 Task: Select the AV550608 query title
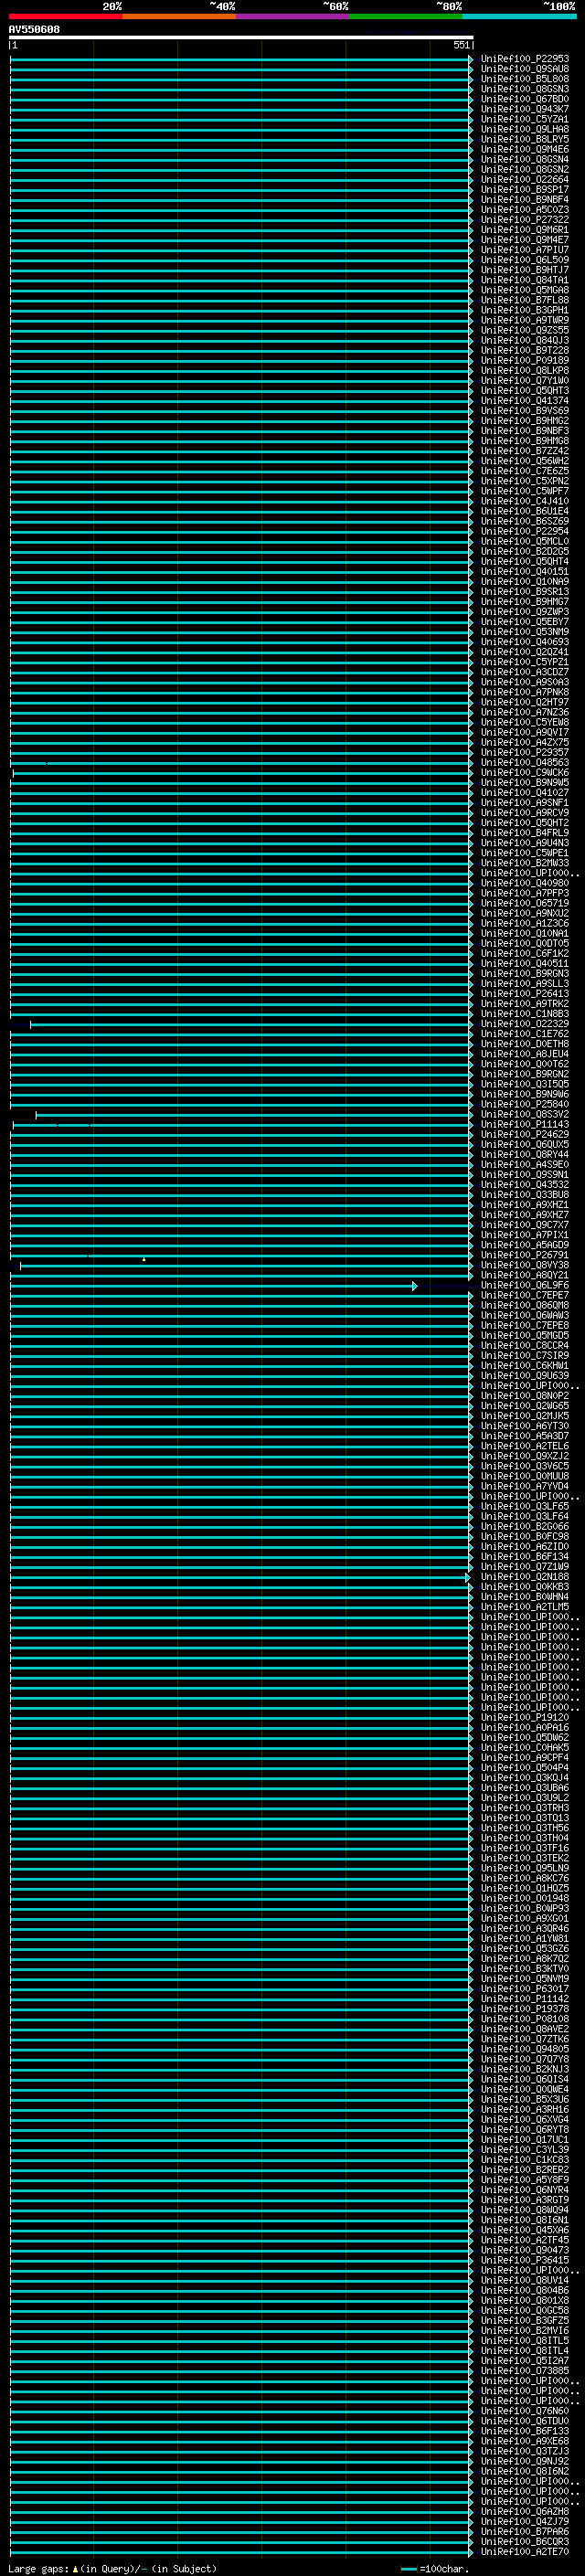click(x=34, y=29)
